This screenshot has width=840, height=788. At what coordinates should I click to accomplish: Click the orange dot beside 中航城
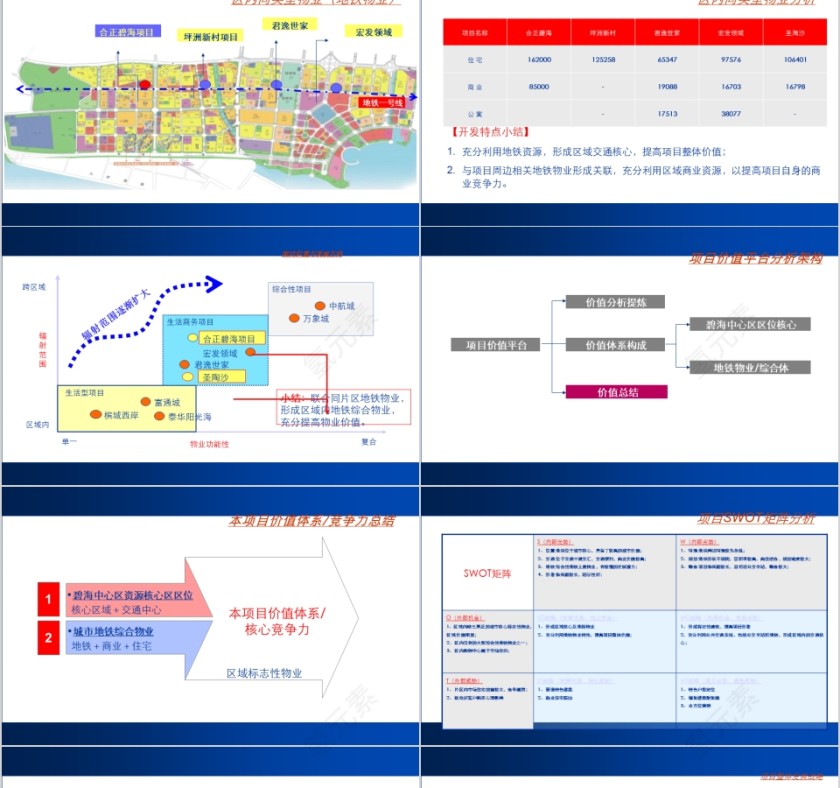tap(319, 305)
